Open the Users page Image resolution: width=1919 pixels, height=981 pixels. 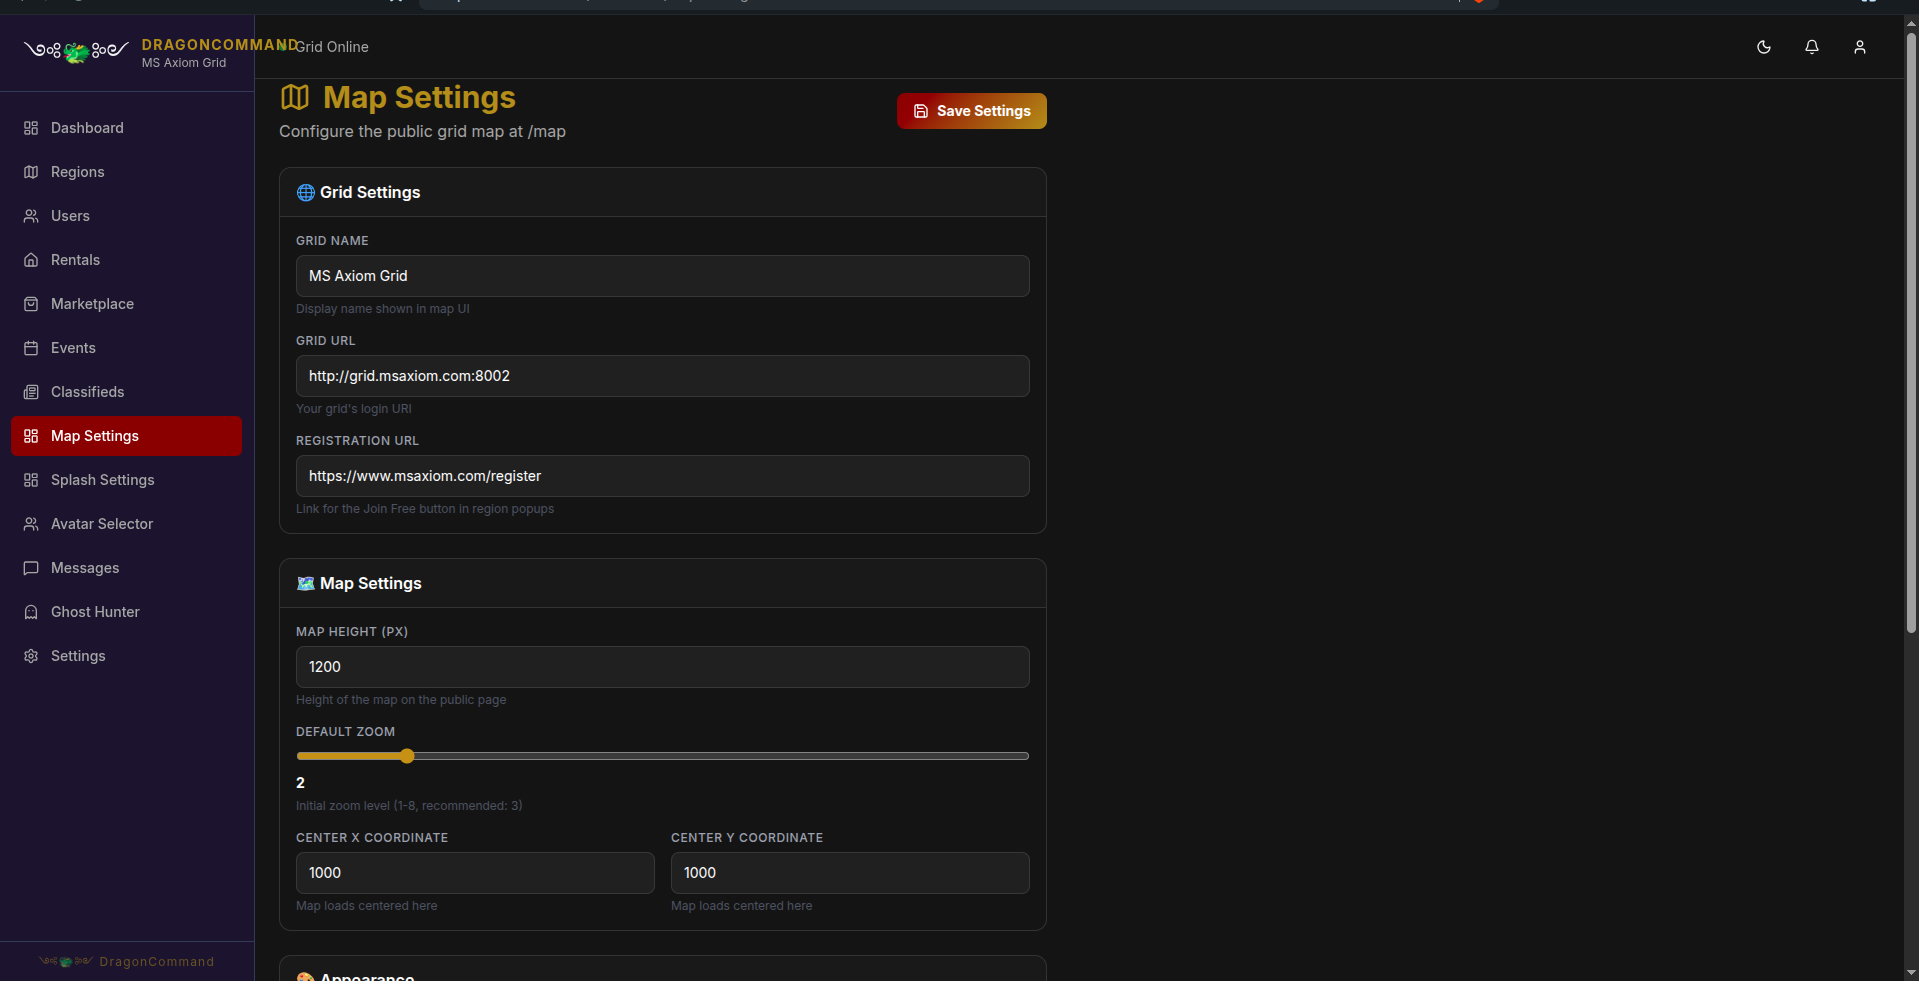(127, 216)
